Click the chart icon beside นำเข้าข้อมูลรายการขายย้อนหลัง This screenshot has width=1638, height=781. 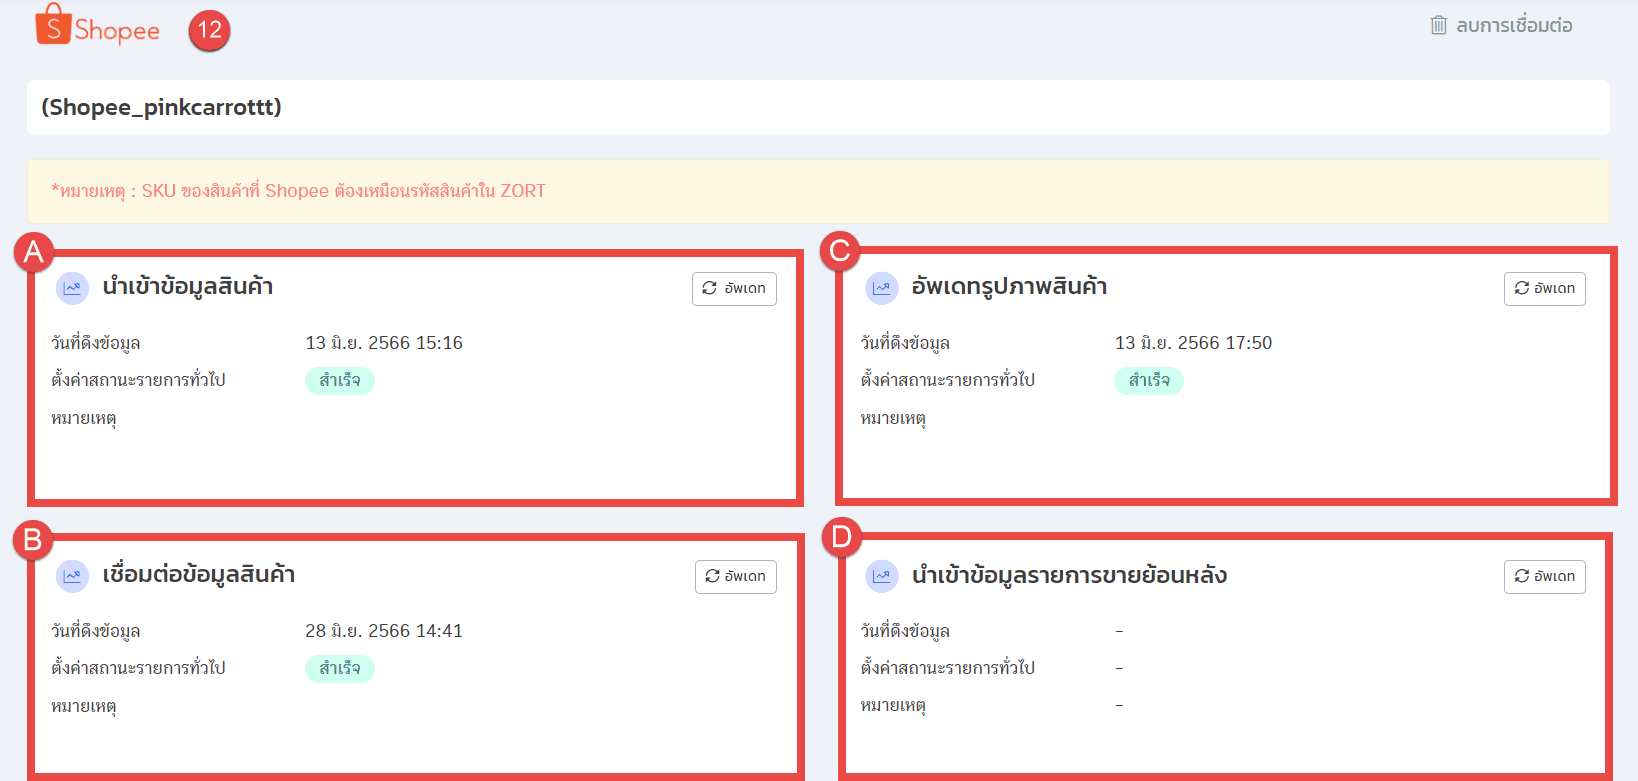[x=881, y=576]
